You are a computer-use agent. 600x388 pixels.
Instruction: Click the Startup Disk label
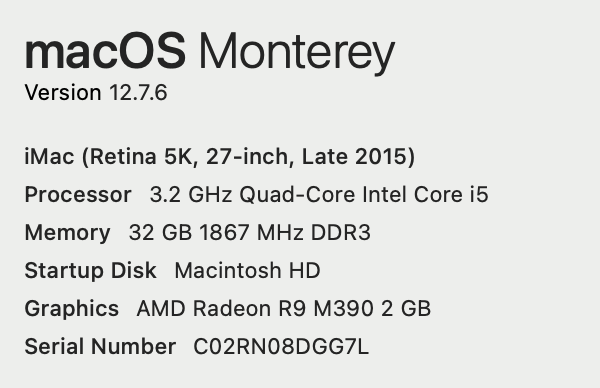90,271
